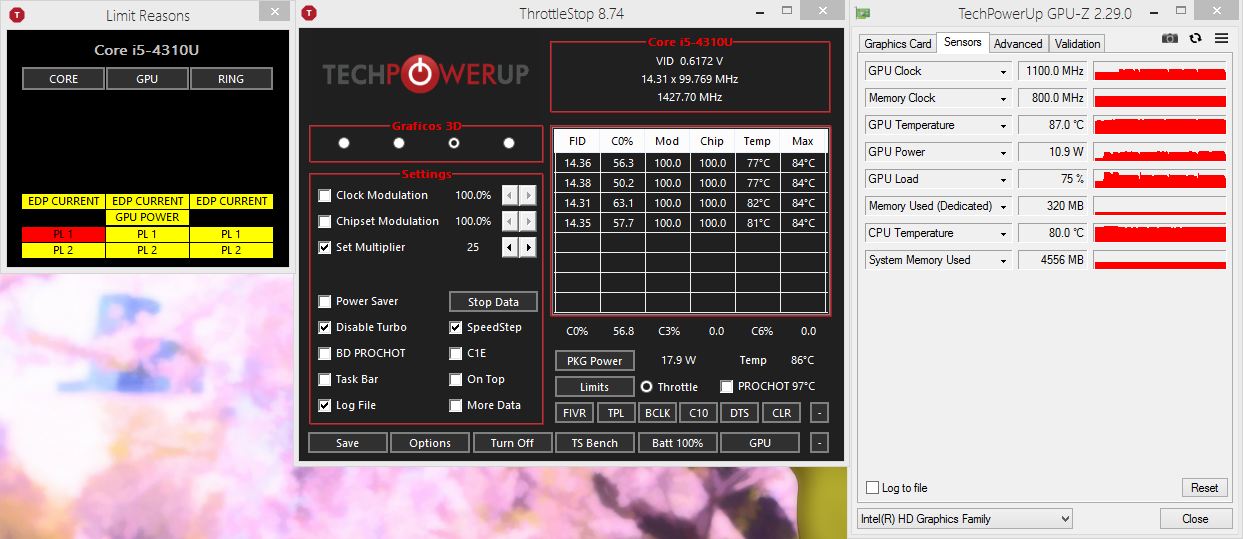The image size is (1243, 539).
Task: Enable the Power Saver checkbox
Action: tap(324, 301)
